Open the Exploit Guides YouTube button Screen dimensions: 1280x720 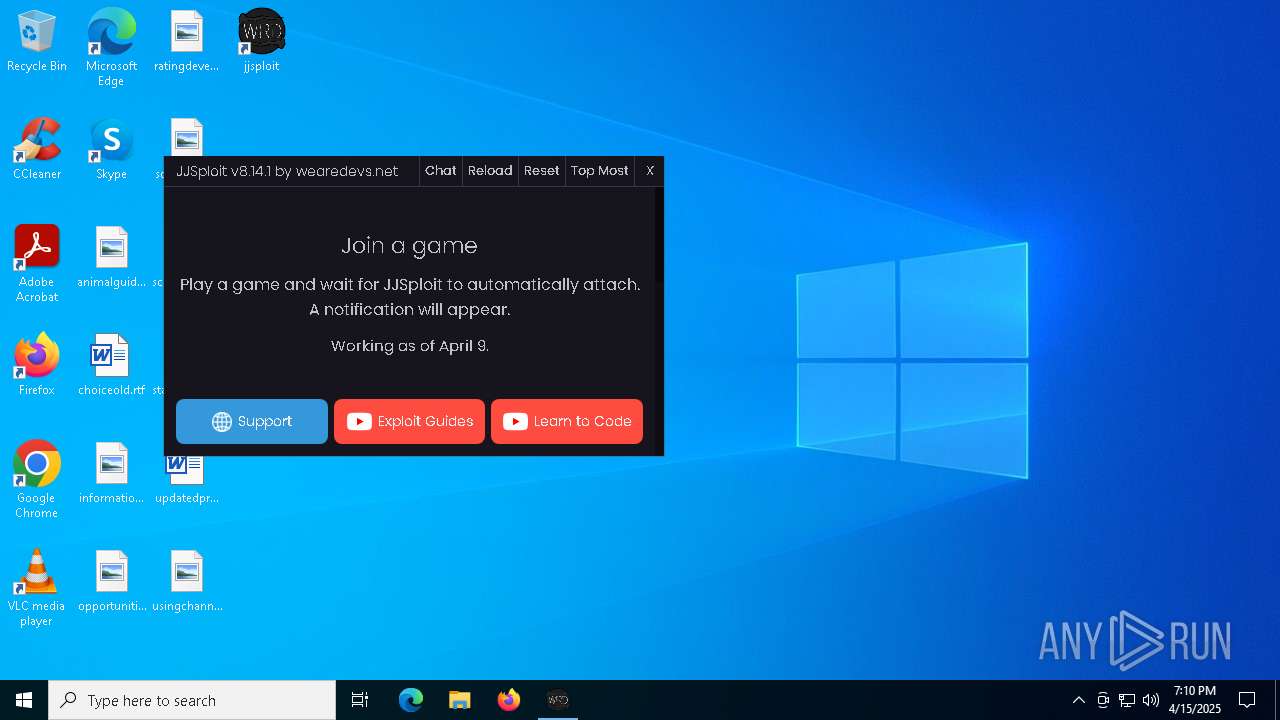click(410, 421)
